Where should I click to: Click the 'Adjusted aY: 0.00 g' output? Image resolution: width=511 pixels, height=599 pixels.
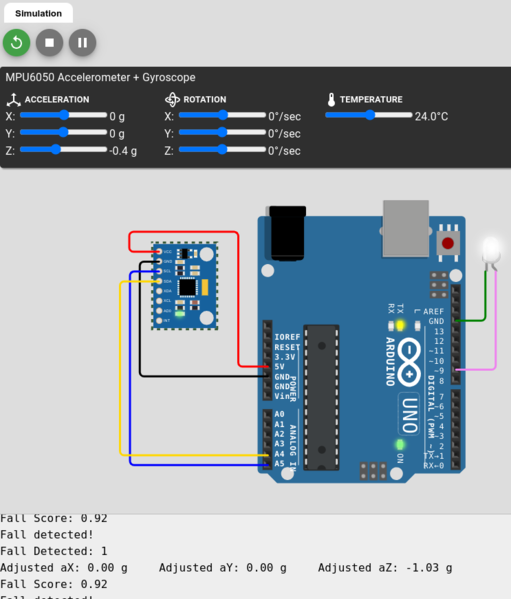pos(223,568)
